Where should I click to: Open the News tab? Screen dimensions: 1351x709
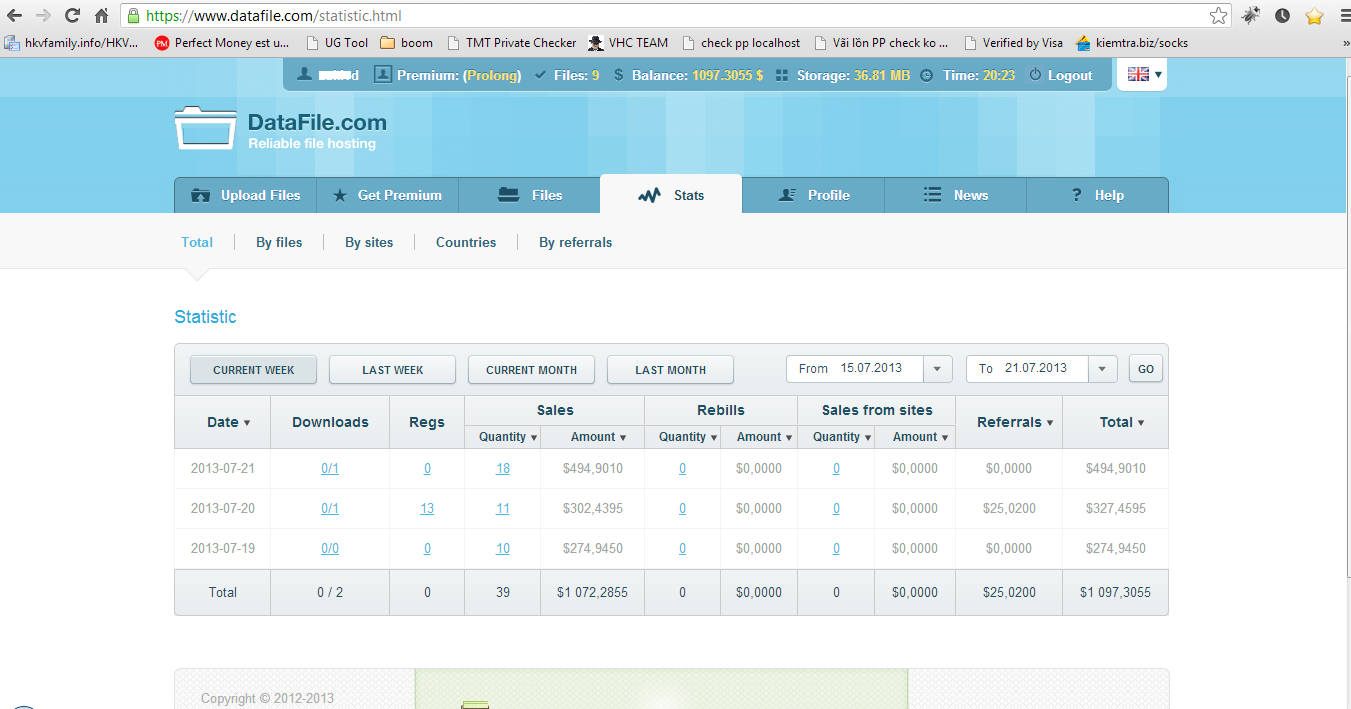(x=956, y=195)
